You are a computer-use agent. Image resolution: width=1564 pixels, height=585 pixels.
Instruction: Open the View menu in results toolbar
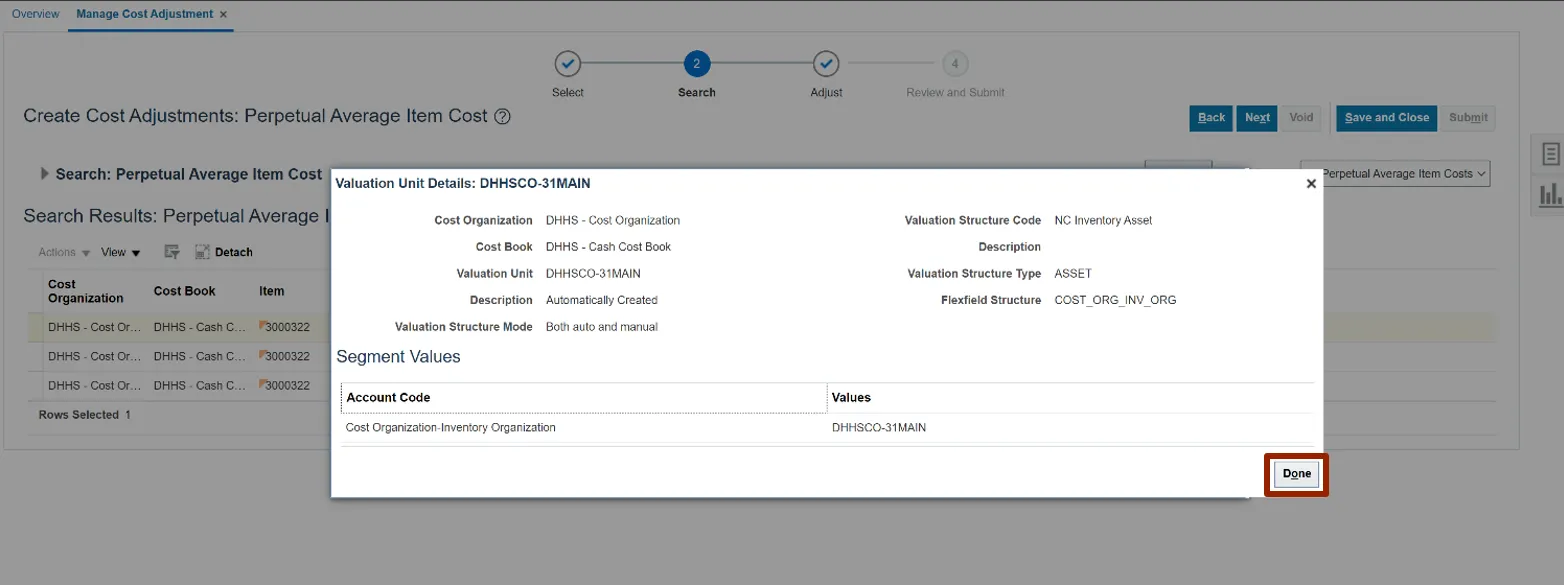pos(120,253)
